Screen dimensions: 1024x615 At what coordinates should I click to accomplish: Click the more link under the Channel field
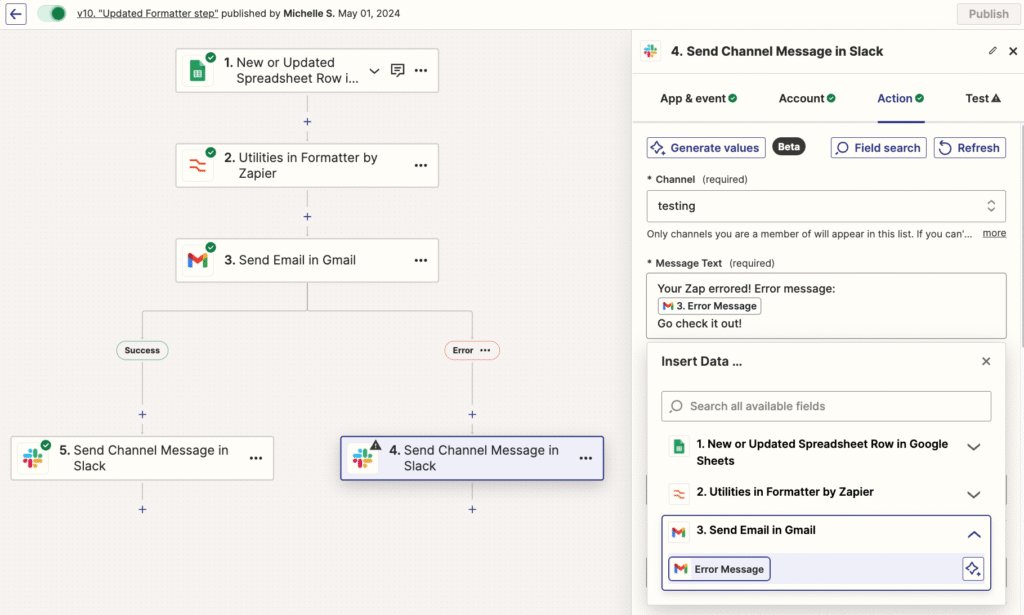[994, 233]
